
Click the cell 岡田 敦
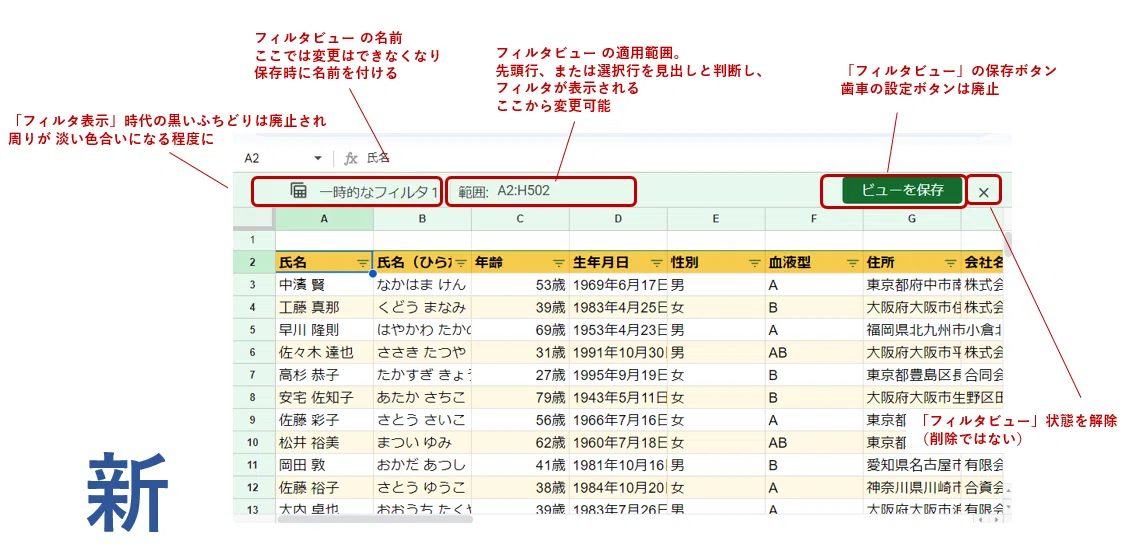pos(324,464)
